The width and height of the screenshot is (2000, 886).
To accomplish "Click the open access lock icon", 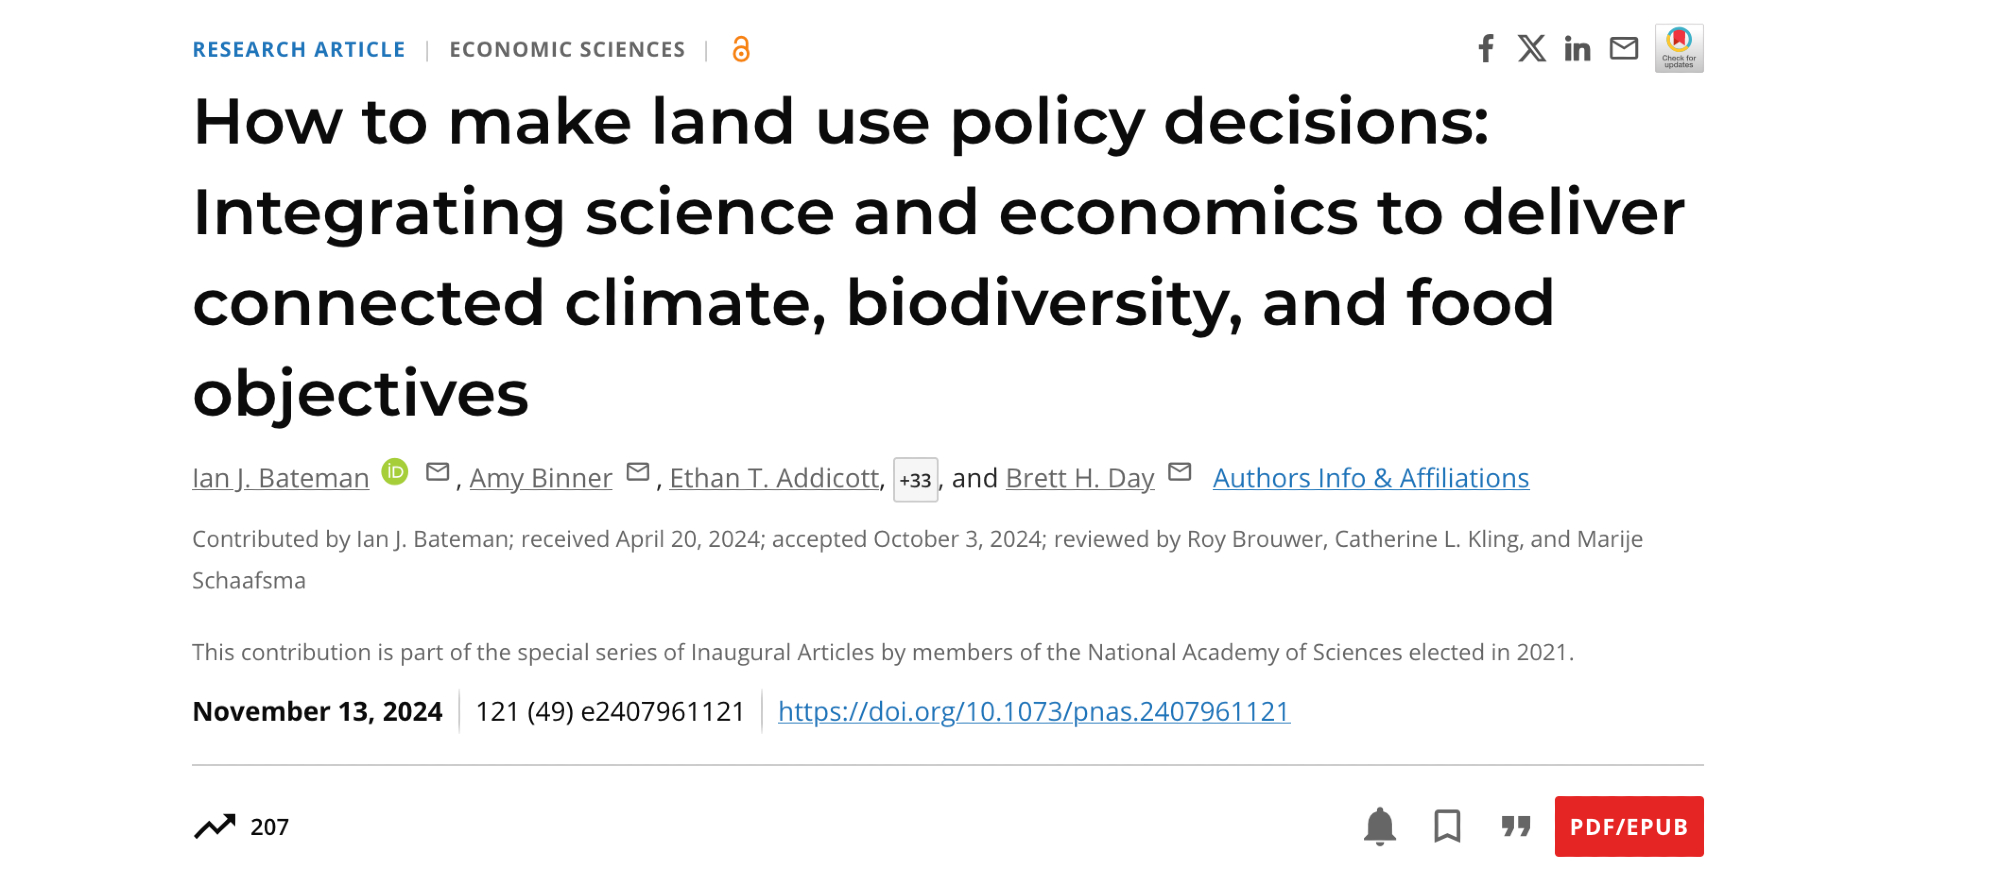I will [741, 49].
